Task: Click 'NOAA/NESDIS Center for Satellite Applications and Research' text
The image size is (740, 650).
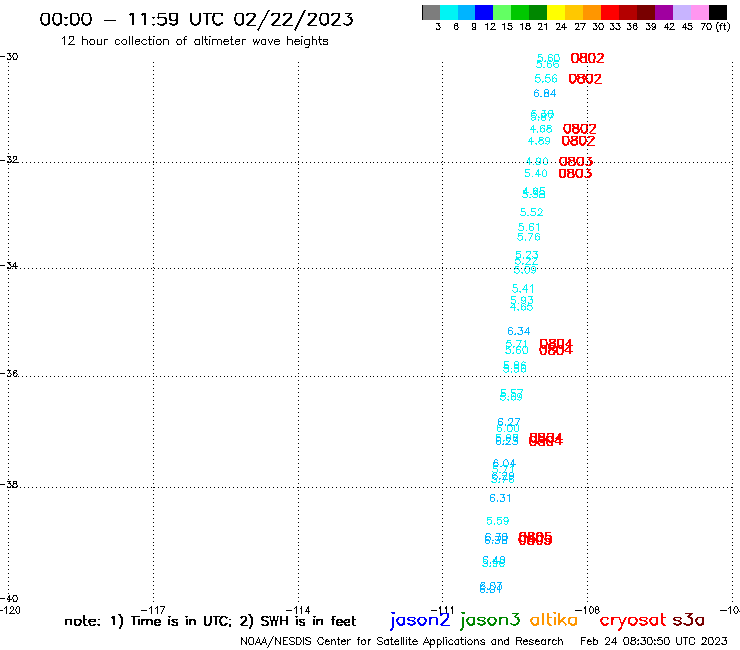Action: click(402, 642)
